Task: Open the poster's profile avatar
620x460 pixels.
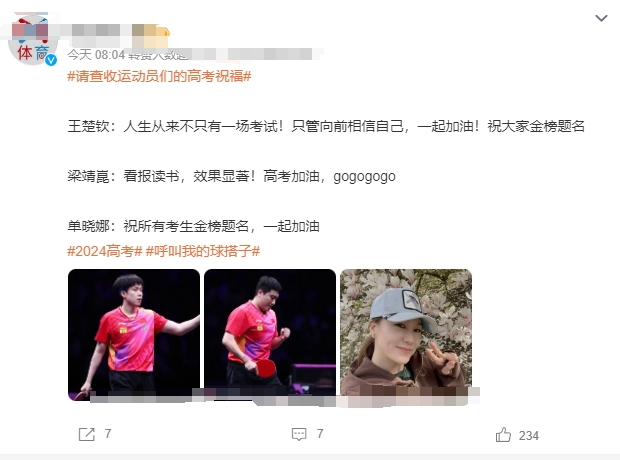Action: 33,40
